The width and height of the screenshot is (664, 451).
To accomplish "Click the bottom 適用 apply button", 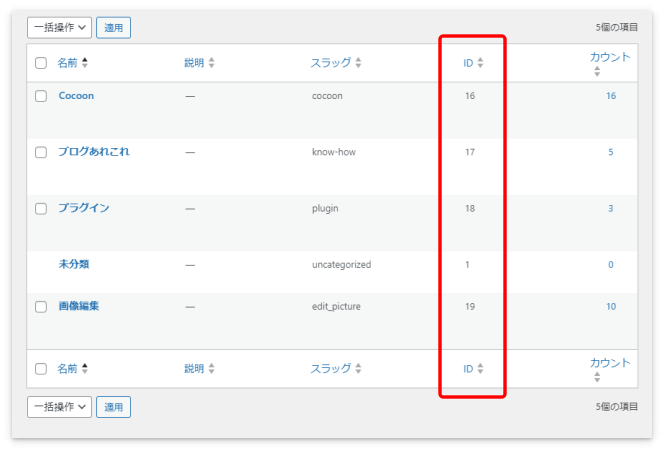I will click(113, 407).
